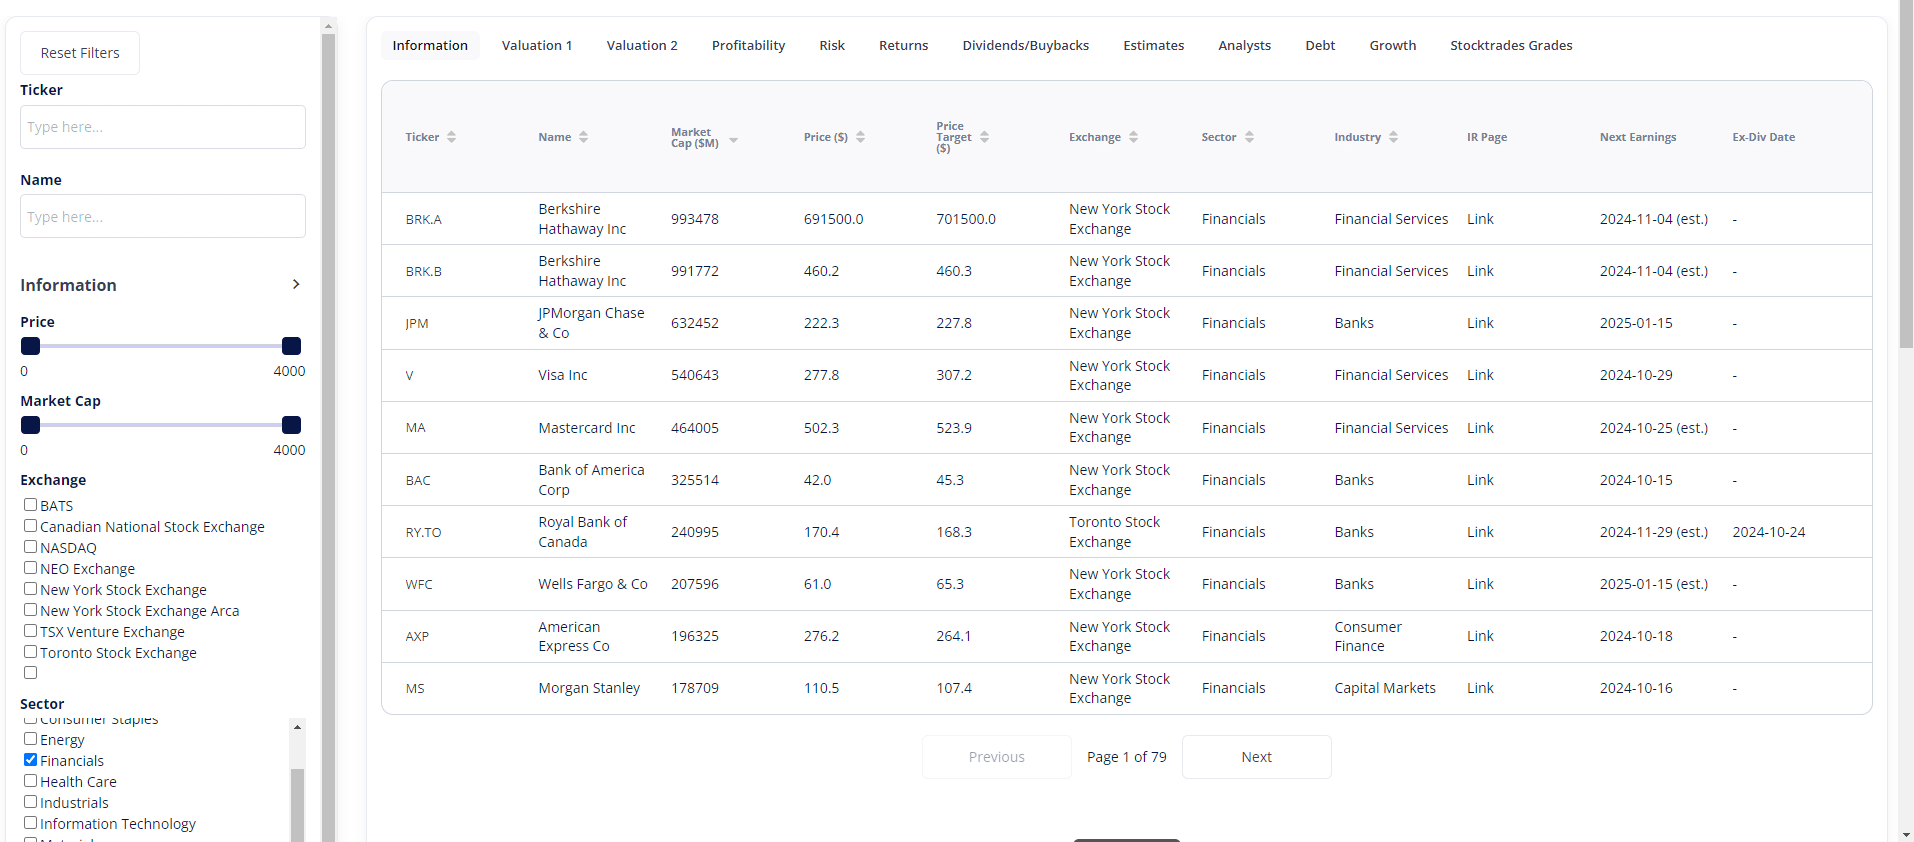1914x842 pixels.
Task: Click the Industry column sort arrows
Action: coord(1393,137)
